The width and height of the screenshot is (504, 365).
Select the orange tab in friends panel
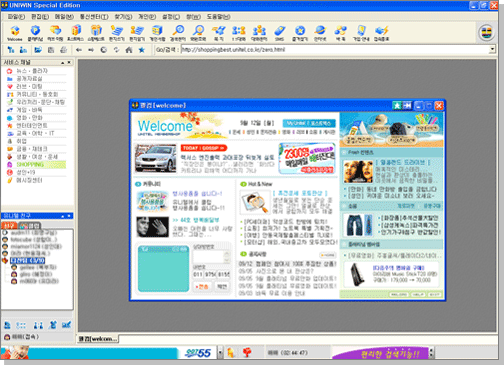tap(9, 225)
